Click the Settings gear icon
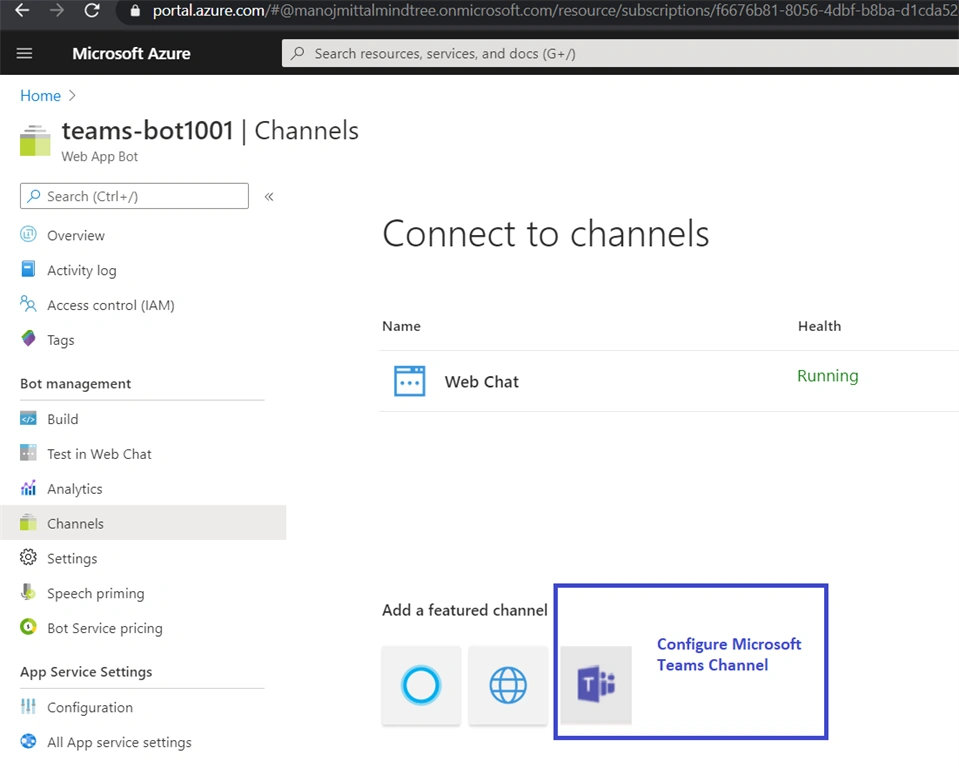Viewport: 959px width, 768px height. 28,557
